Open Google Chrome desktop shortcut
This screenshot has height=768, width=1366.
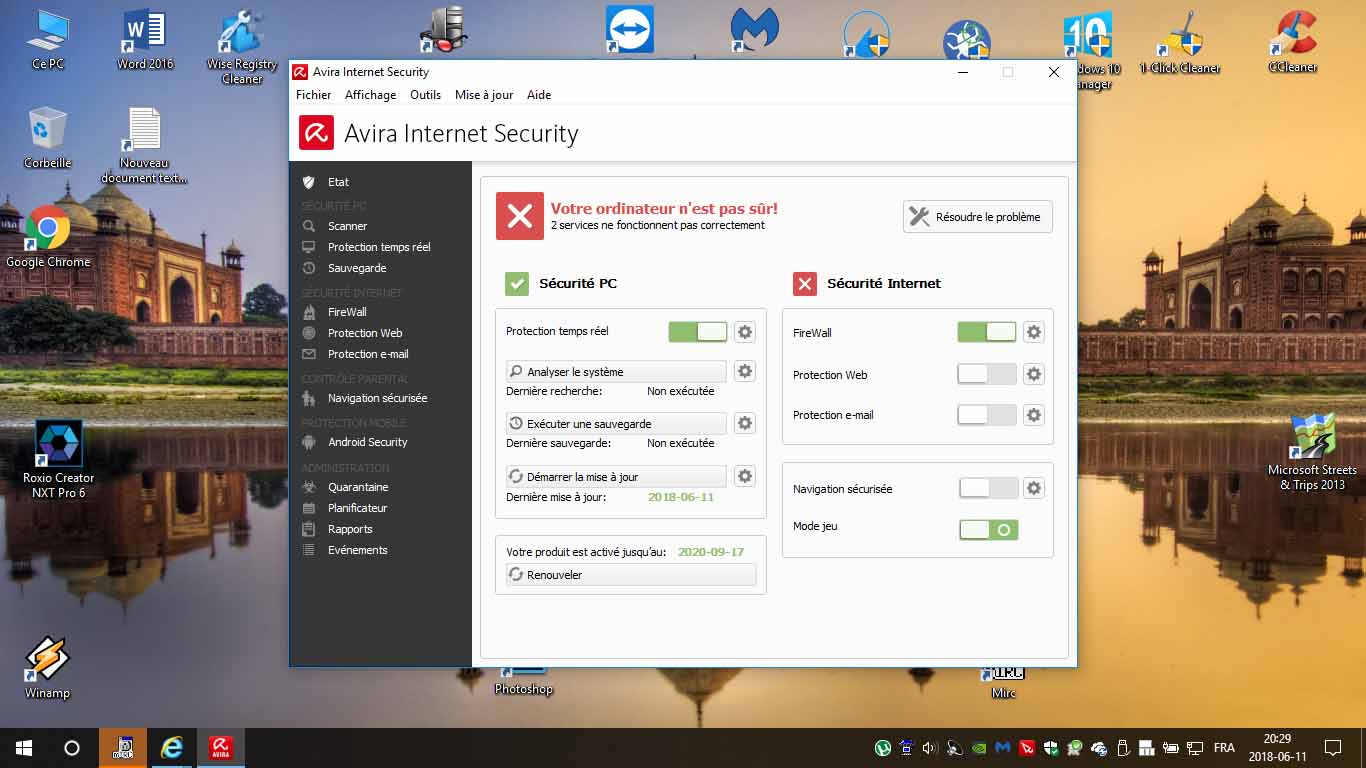coord(47,236)
